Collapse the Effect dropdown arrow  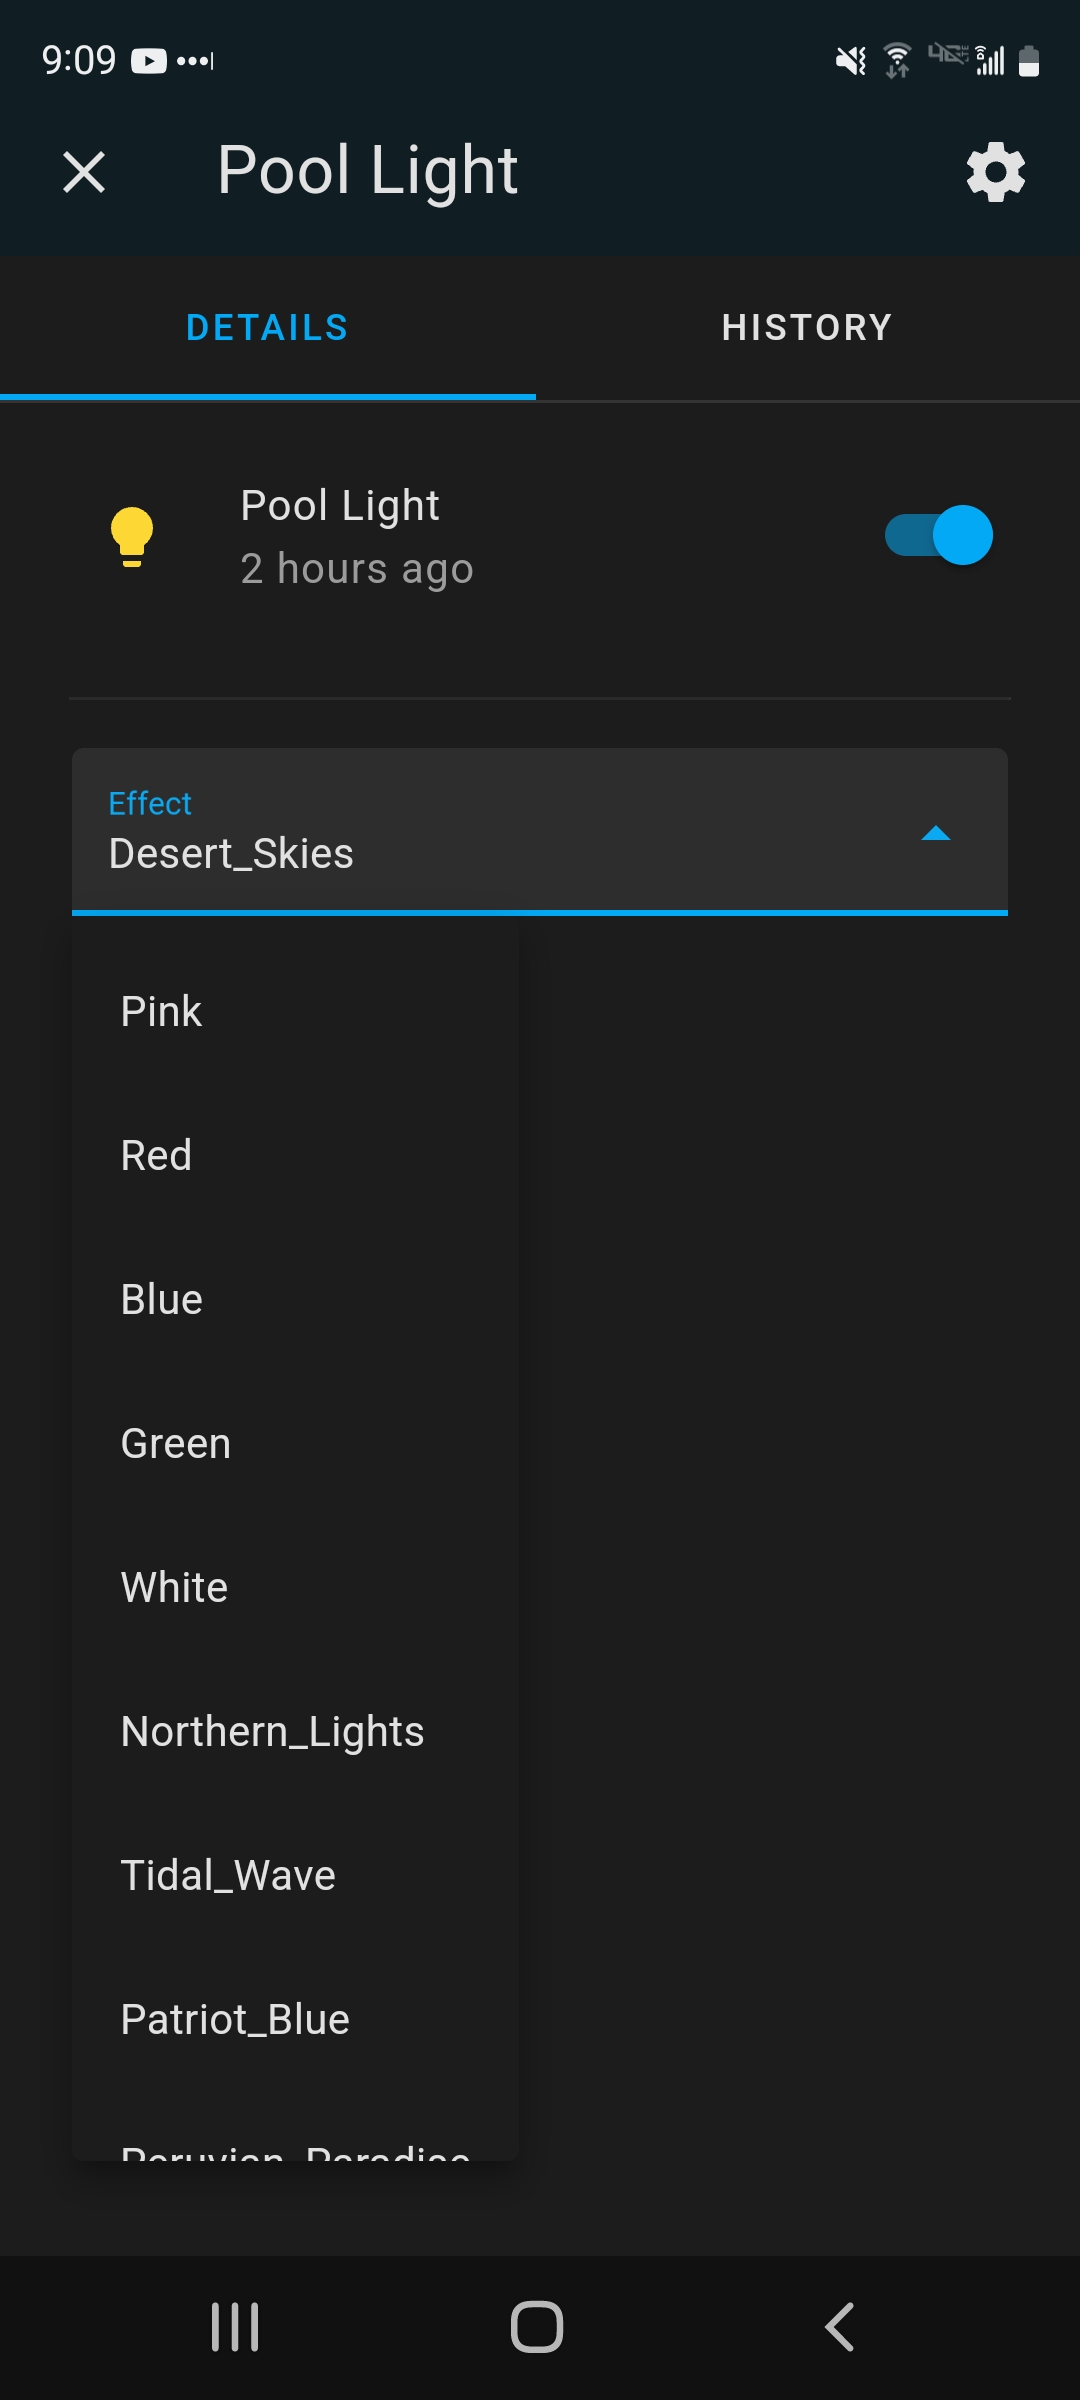click(x=935, y=833)
